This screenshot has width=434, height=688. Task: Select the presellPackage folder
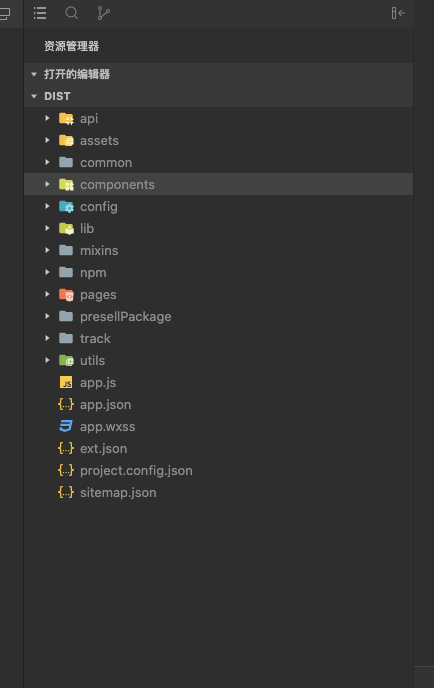point(219,316)
